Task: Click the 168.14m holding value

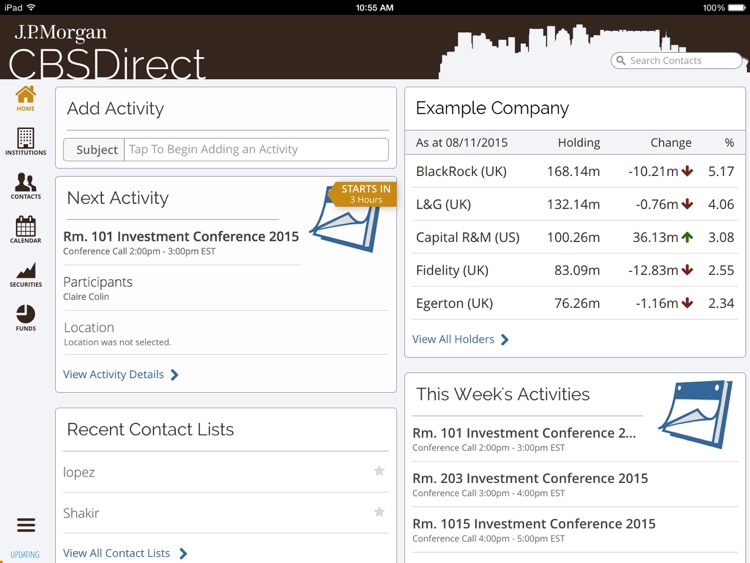Action: [x=573, y=171]
